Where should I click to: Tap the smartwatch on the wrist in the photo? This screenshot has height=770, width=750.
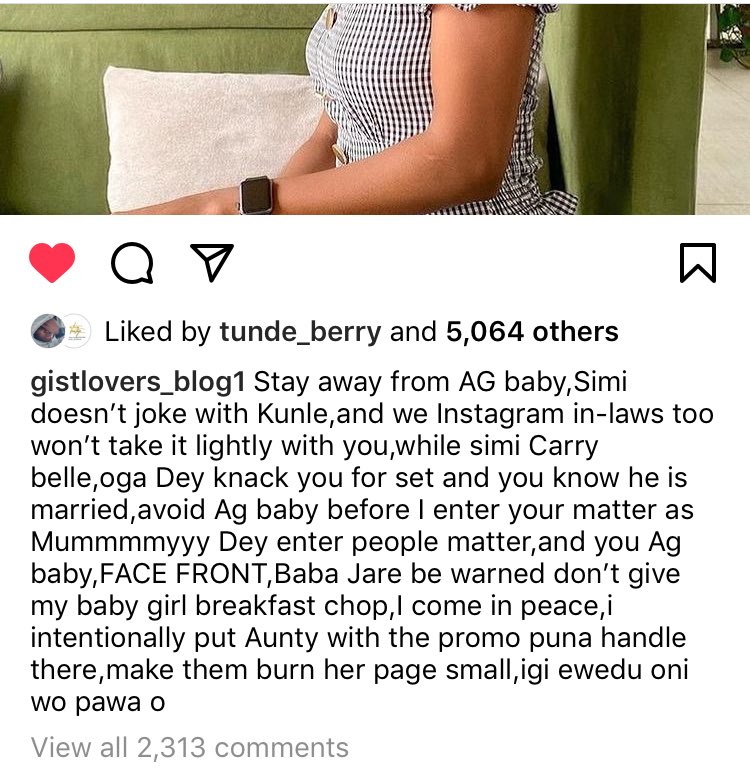click(256, 195)
